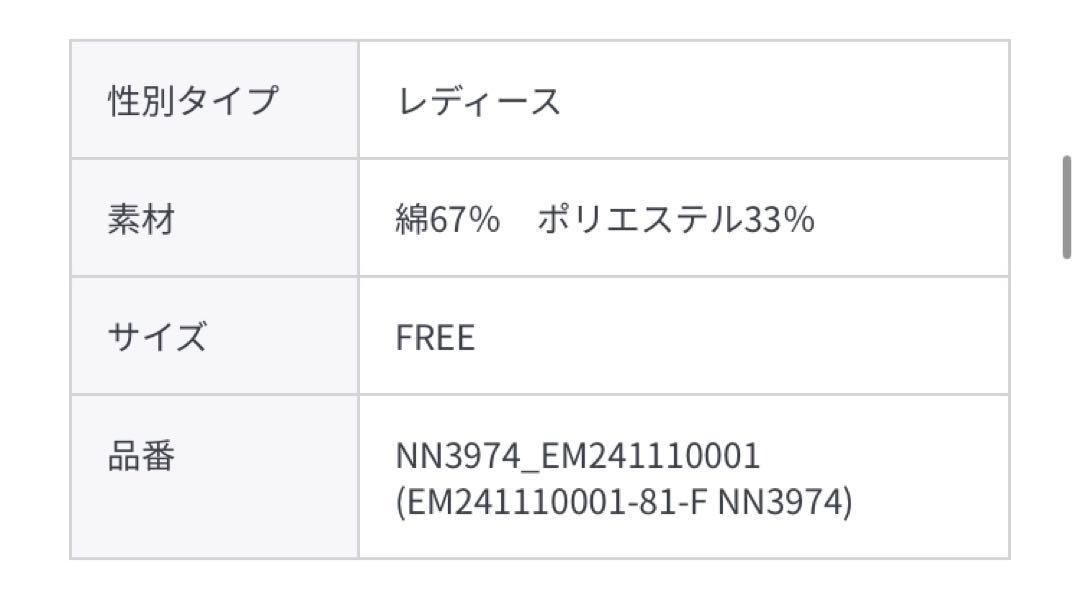The image size is (1080, 607).
Task: Click the 品番 row header
Action: tap(214, 477)
